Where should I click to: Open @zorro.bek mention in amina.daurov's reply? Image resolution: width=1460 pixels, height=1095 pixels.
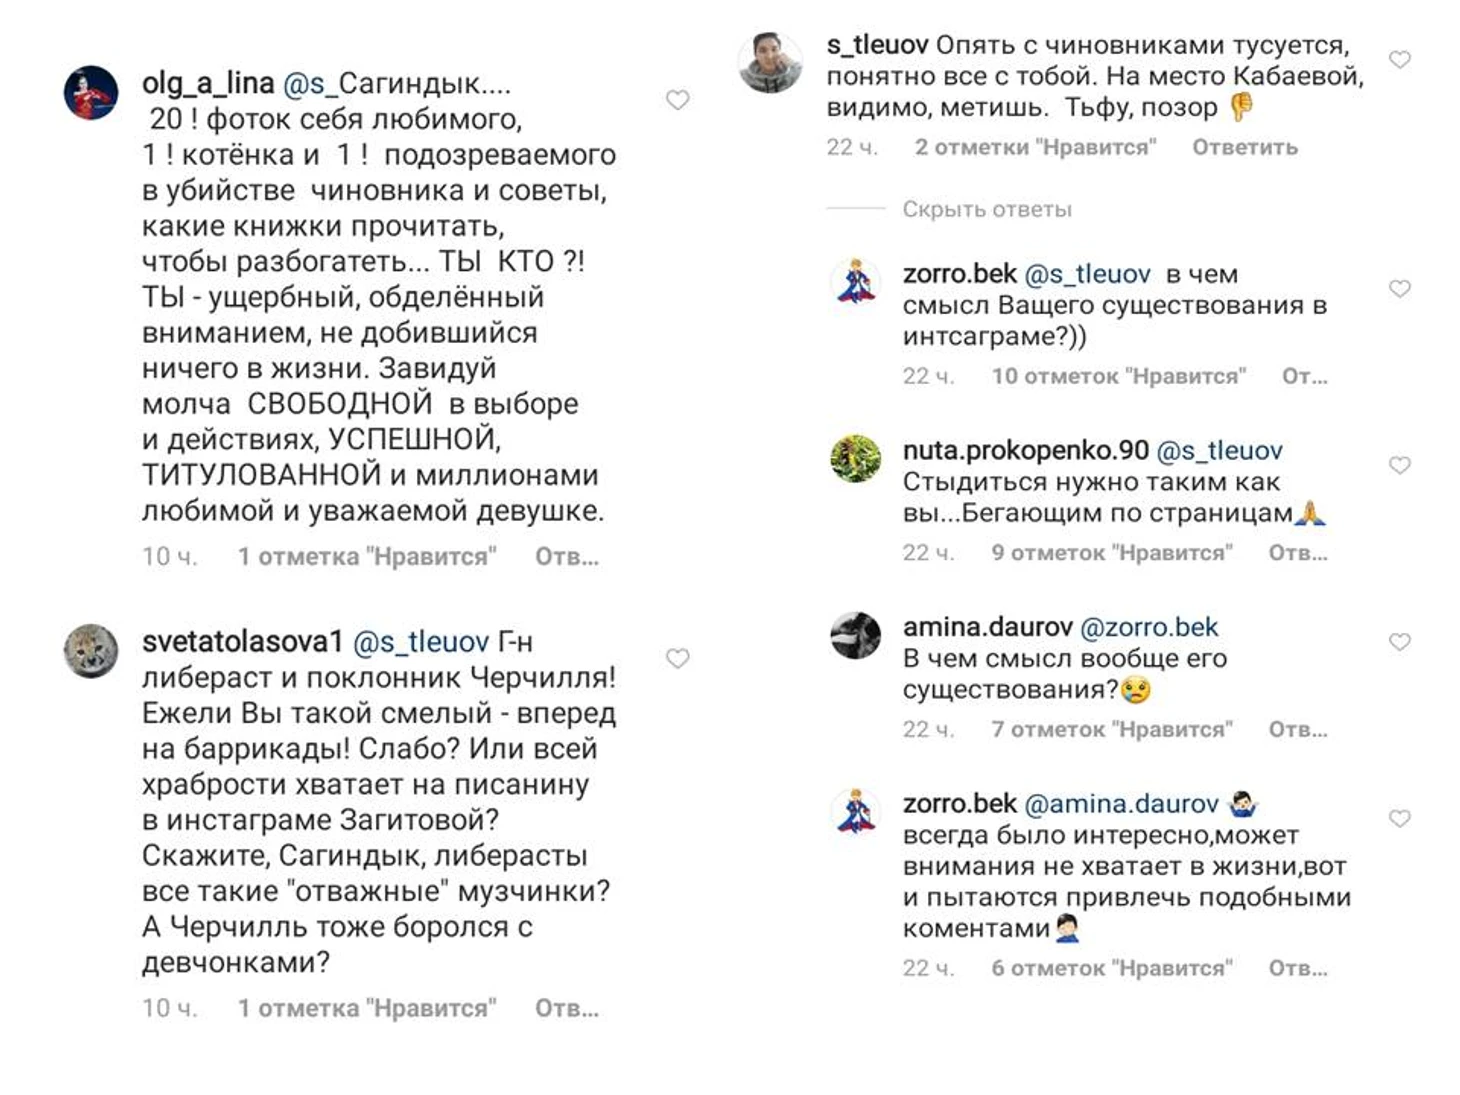click(x=1149, y=627)
